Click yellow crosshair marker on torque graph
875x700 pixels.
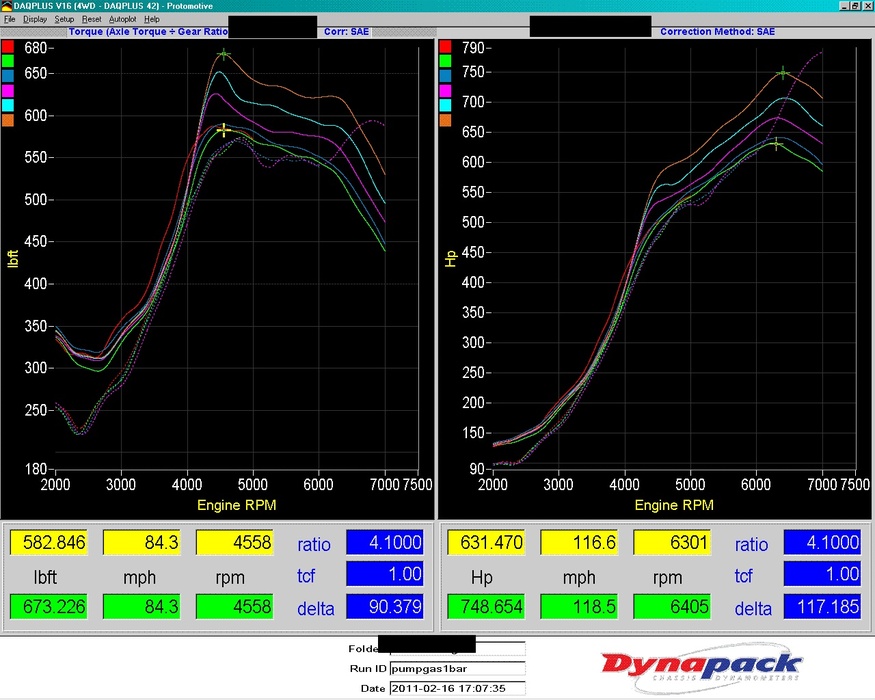point(224,130)
